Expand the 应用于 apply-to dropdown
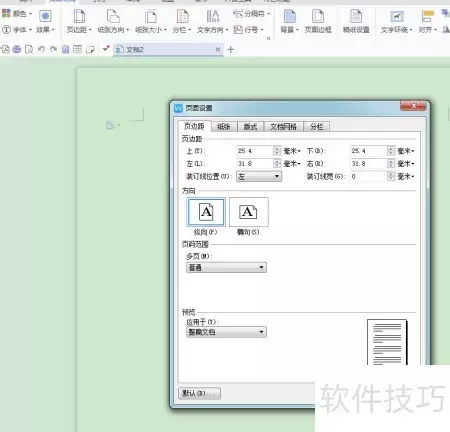Screen dimensions: 450x432 (x=226, y=332)
